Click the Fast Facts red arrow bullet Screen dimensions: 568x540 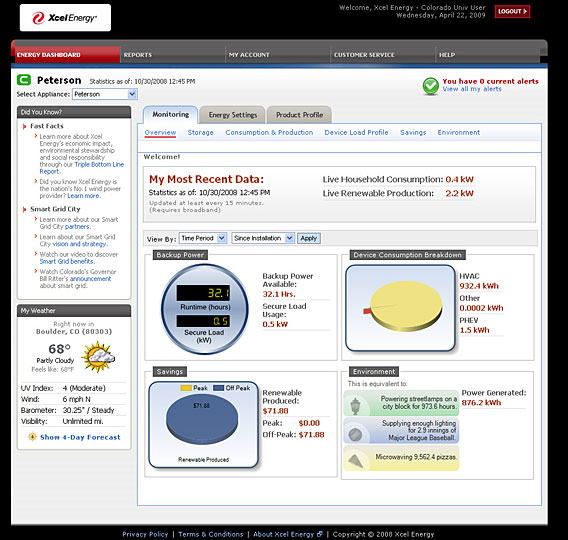(x=25, y=126)
